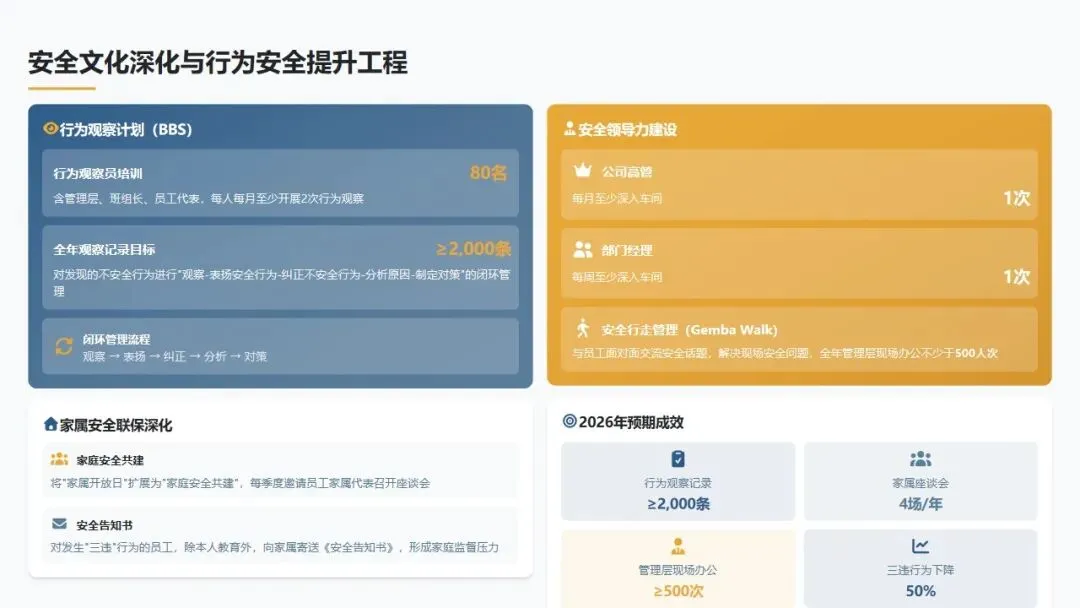The image size is (1080, 608).
Task: Click the 家属座谈会 label
Action: [x=920, y=483]
